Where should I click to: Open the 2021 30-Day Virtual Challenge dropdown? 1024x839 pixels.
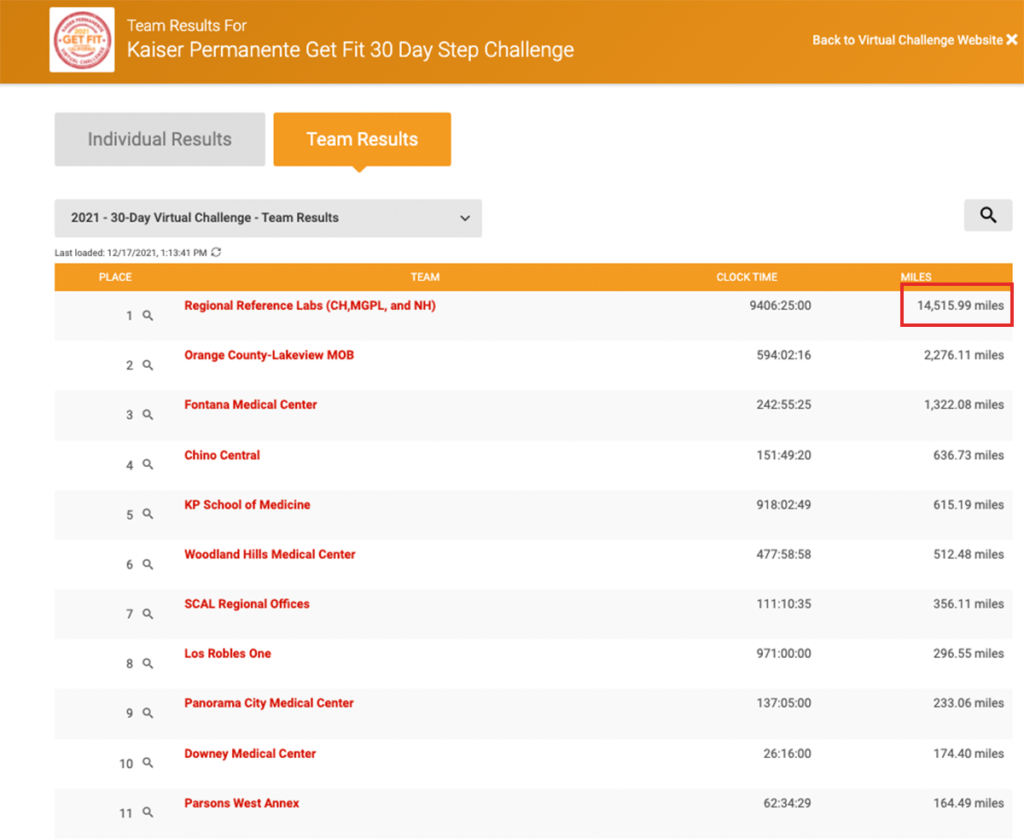pyautogui.click(x=268, y=218)
